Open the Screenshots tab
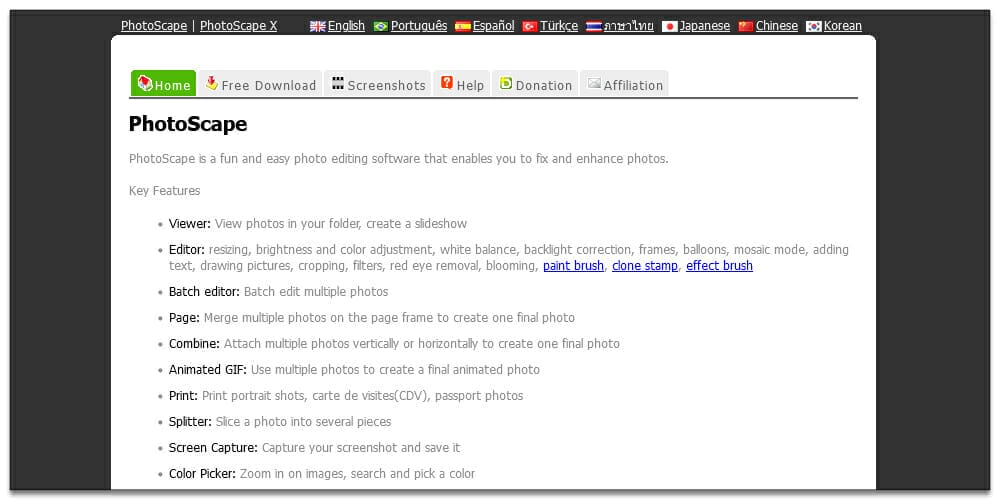 click(378, 84)
